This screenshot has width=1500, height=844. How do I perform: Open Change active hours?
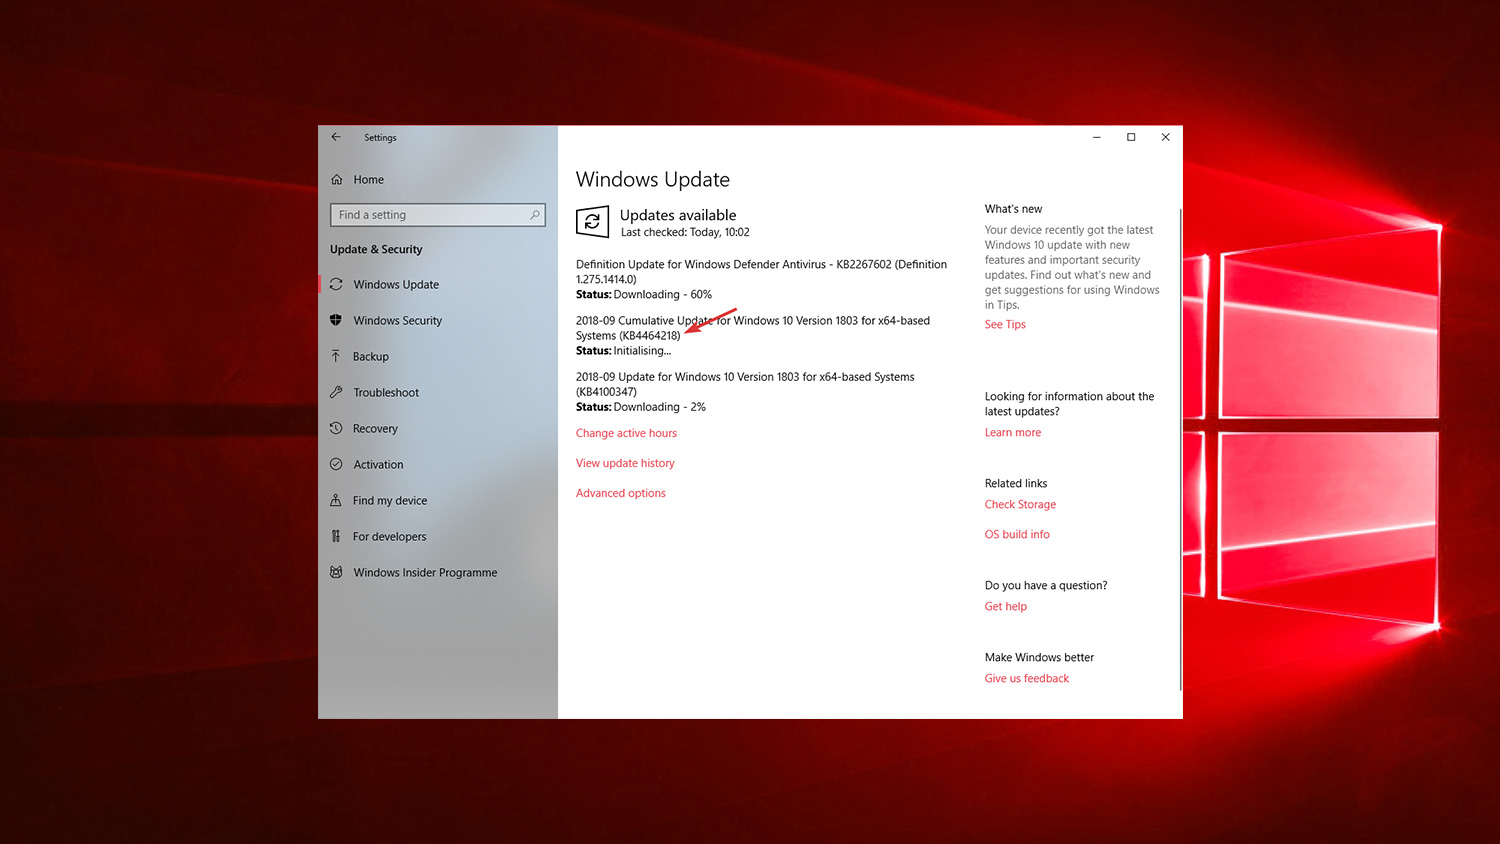pyautogui.click(x=626, y=432)
